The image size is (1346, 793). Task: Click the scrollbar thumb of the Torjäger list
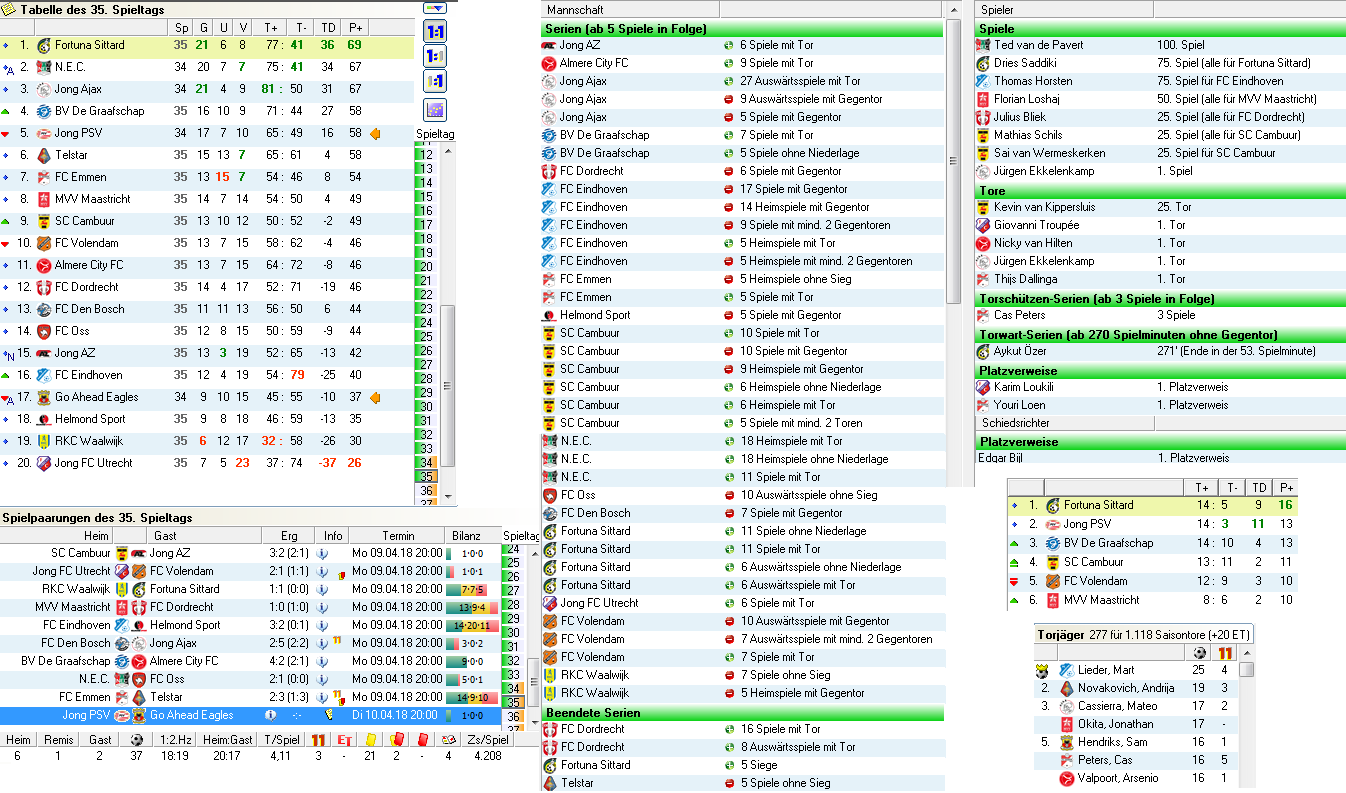tap(1246, 670)
